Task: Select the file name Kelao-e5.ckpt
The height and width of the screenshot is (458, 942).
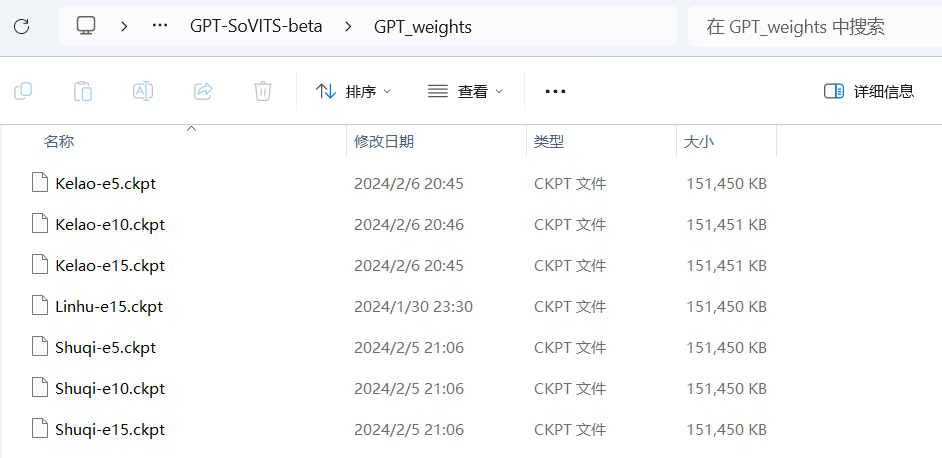Action: tap(106, 183)
